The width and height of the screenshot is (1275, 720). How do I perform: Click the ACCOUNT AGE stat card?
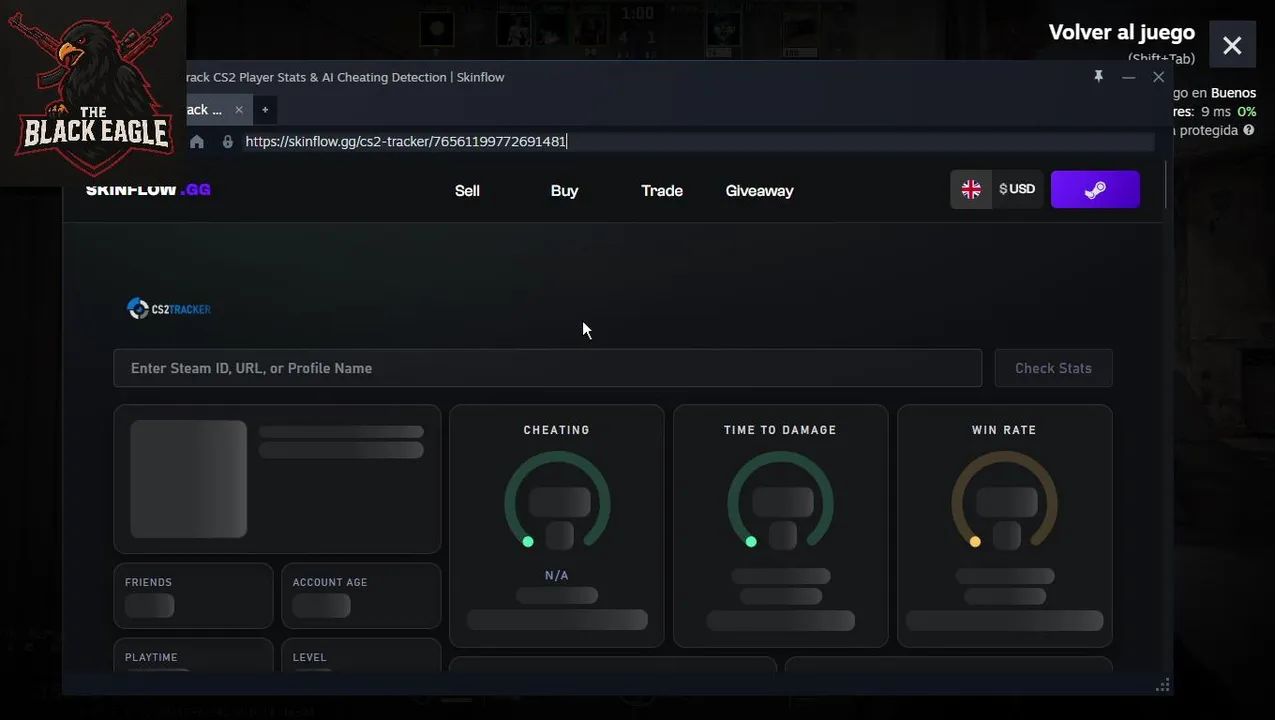(x=361, y=595)
